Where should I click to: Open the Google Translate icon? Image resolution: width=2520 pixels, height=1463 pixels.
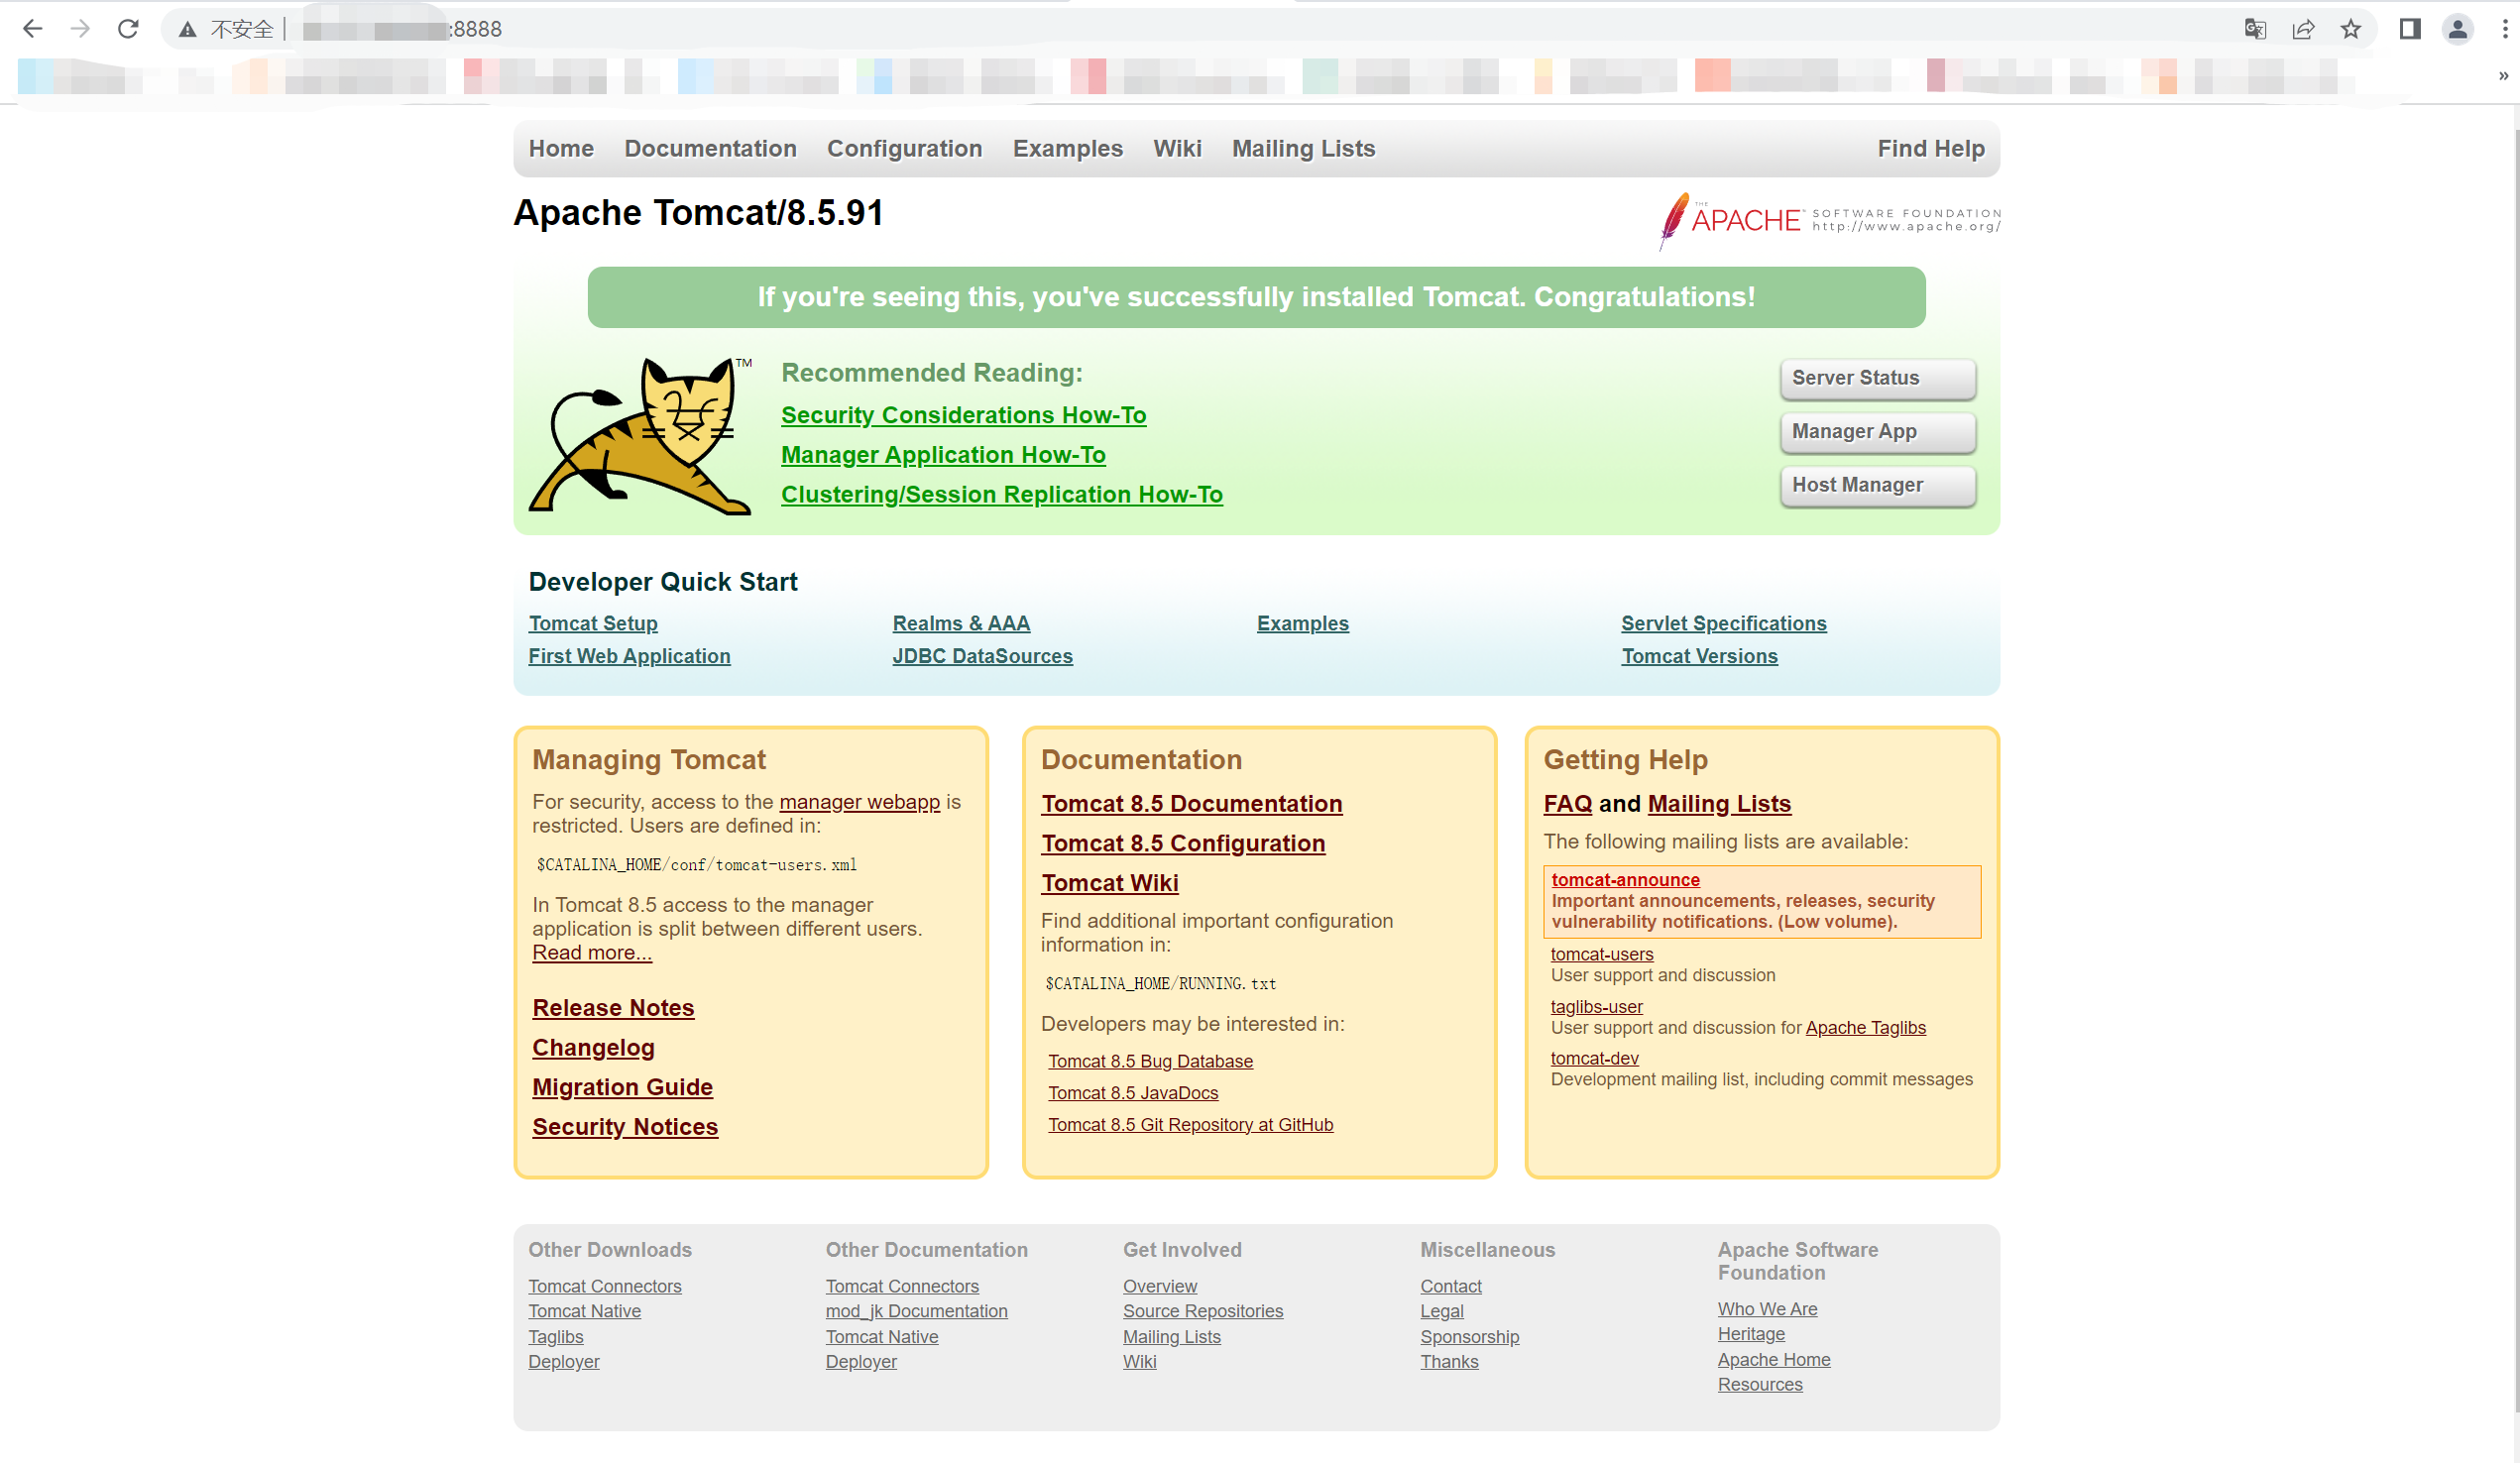coord(2255,29)
